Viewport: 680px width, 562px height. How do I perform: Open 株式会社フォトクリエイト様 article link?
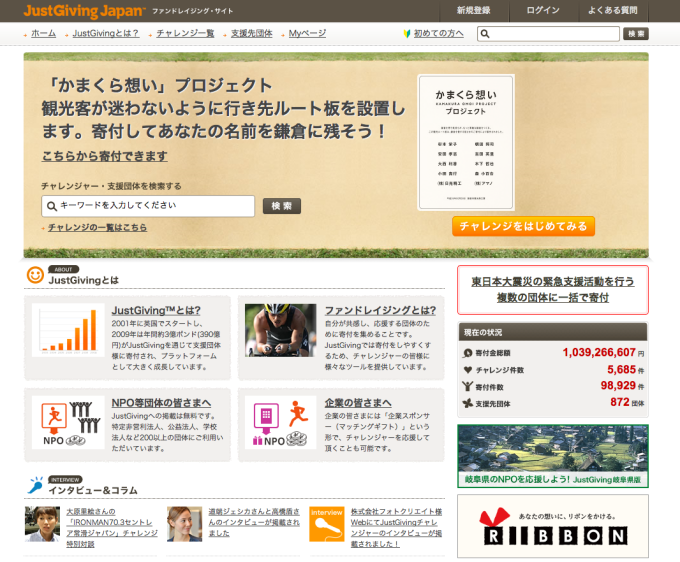[396, 528]
